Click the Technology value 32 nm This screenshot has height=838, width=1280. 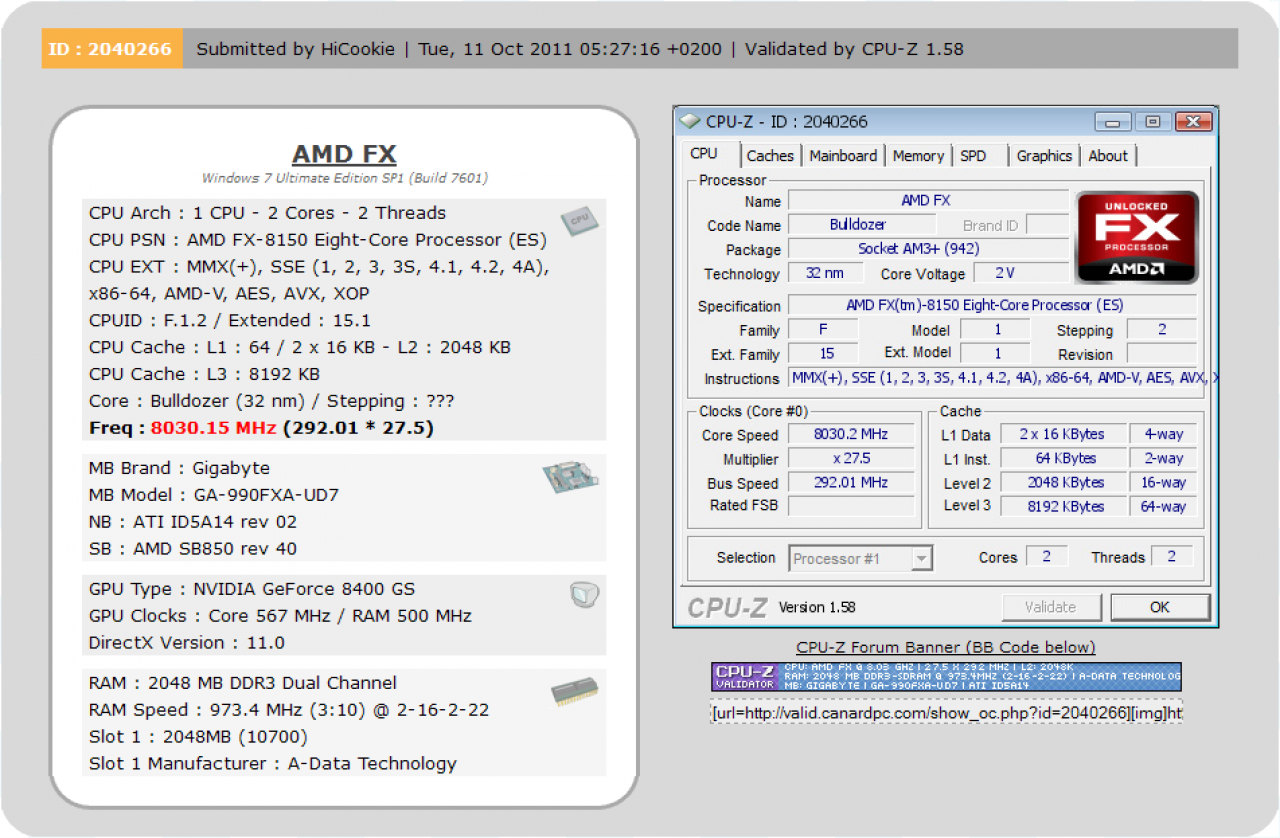pyautogui.click(x=826, y=273)
